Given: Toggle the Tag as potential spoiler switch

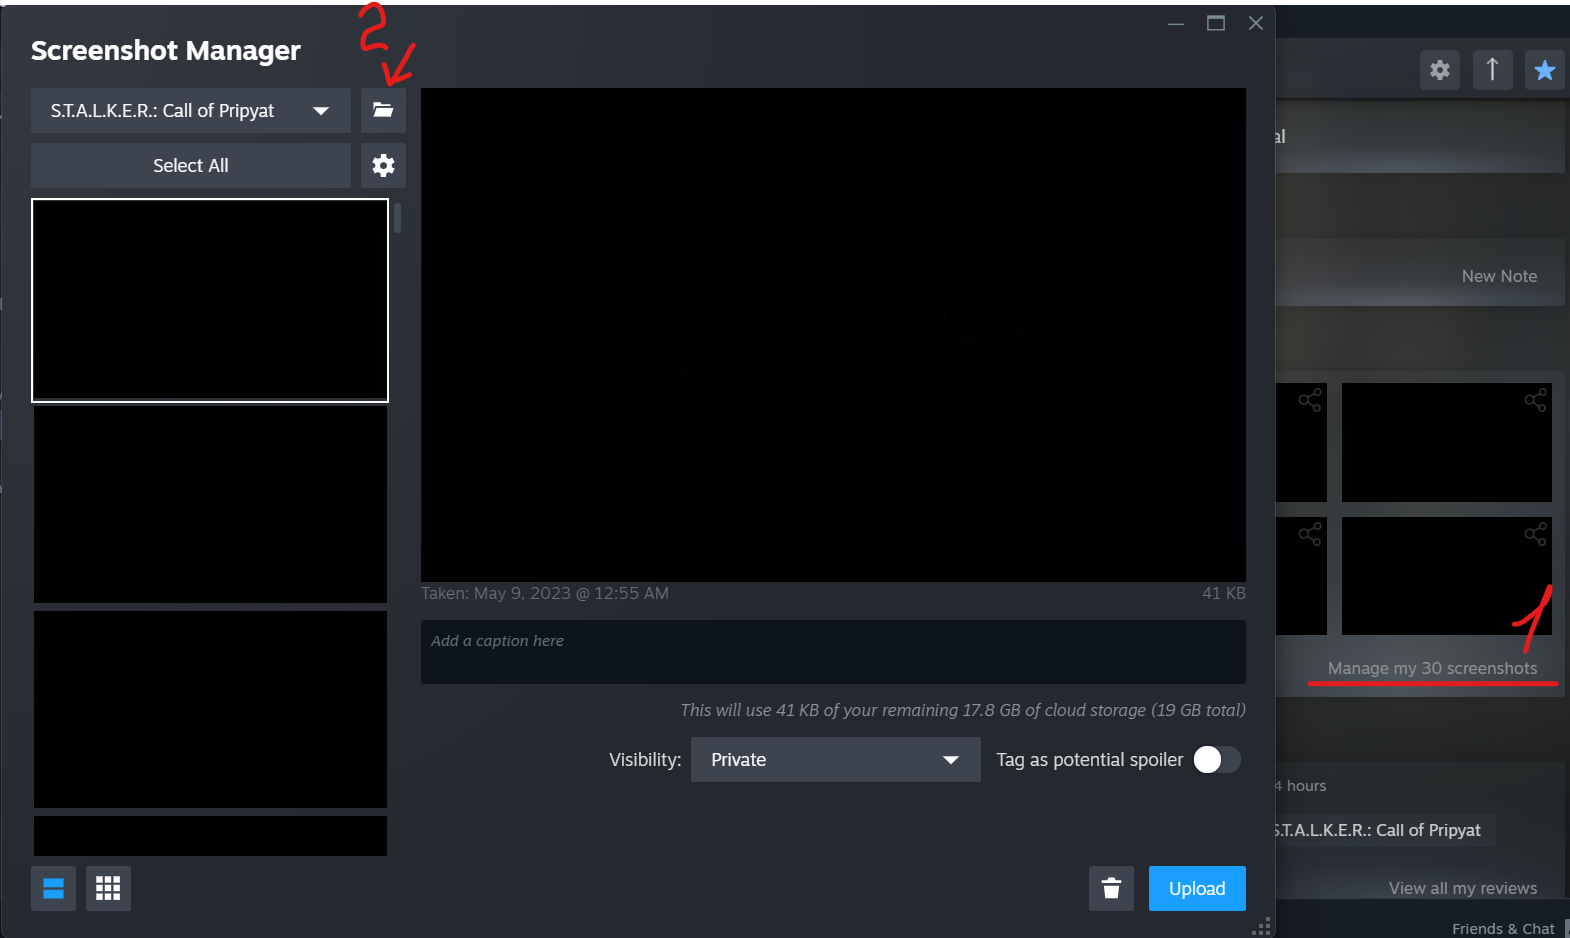Looking at the screenshot, I should pos(1217,760).
